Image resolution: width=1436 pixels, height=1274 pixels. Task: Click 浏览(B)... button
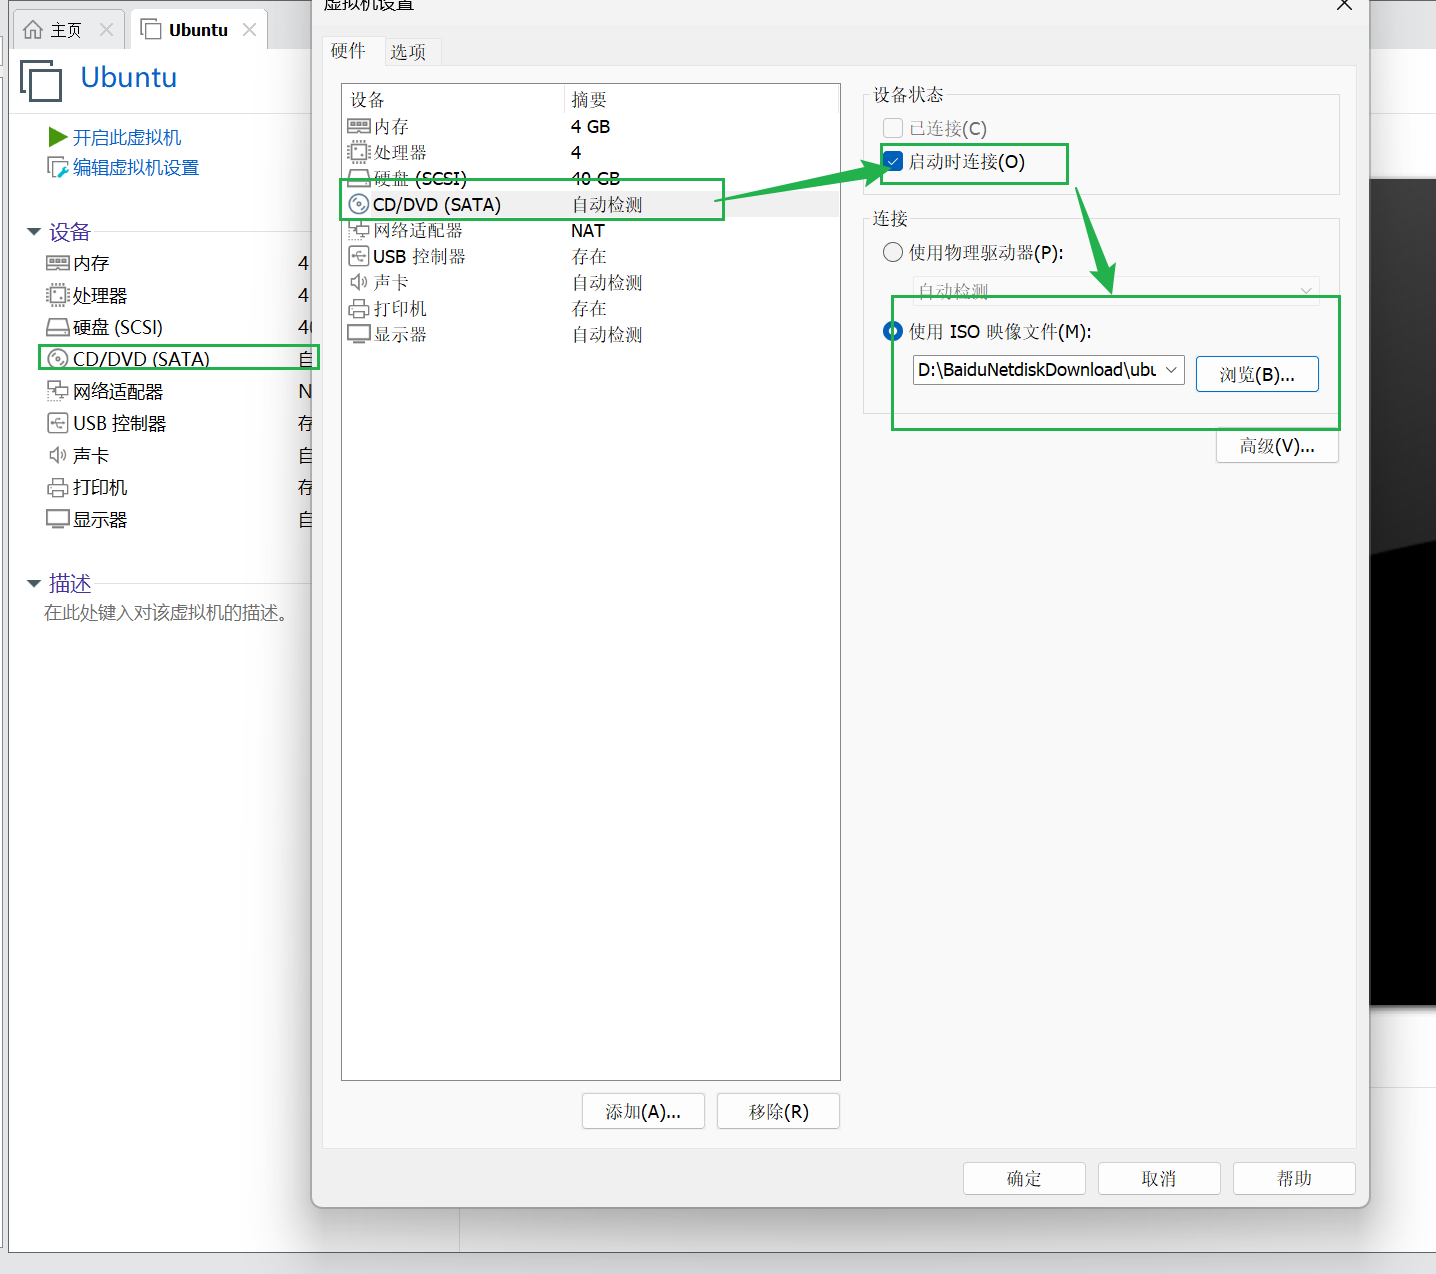[x=1257, y=374]
